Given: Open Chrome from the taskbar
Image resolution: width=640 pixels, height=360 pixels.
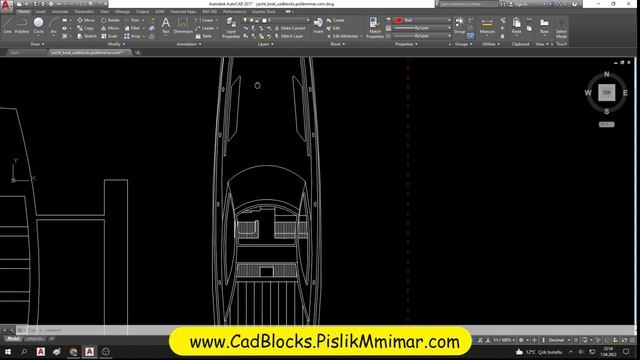Looking at the screenshot, I should tap(73, 351).
